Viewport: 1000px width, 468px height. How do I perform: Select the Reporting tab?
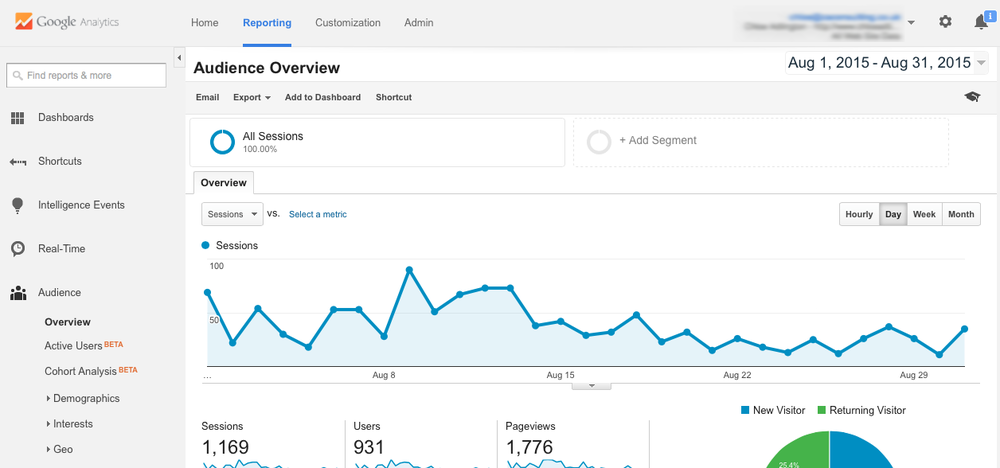[267, 23]
